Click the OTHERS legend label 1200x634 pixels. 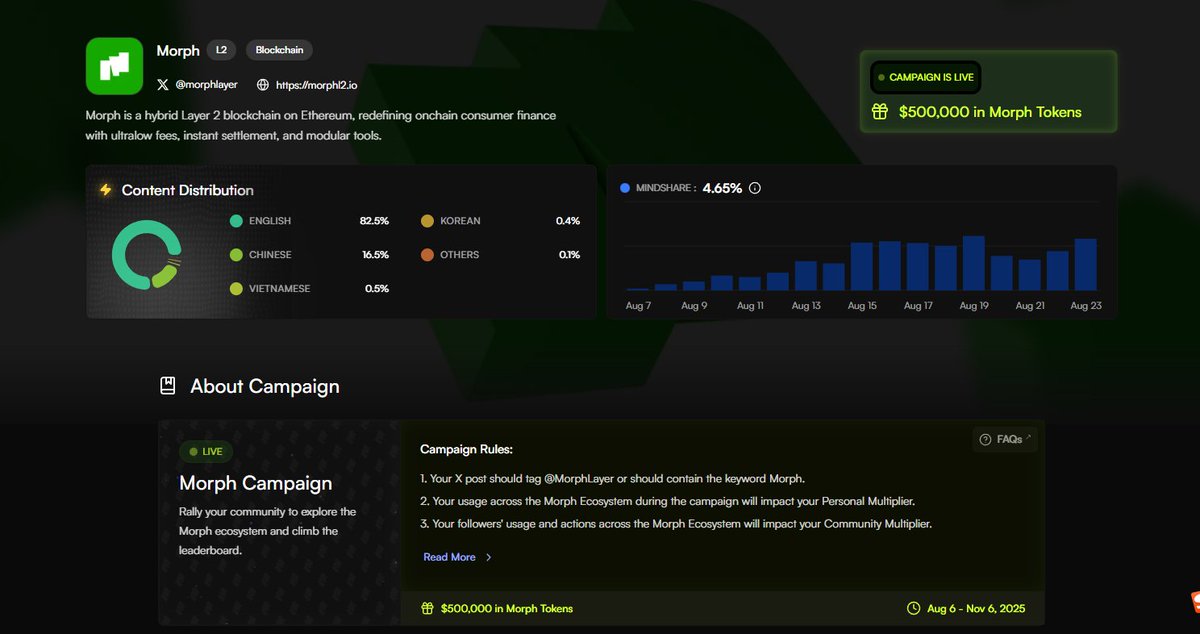click(460, 255)
